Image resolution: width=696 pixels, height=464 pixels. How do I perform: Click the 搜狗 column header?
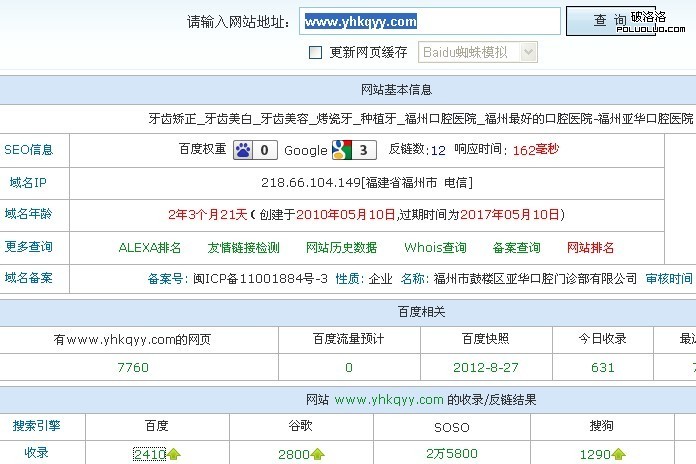coord(601,426)
